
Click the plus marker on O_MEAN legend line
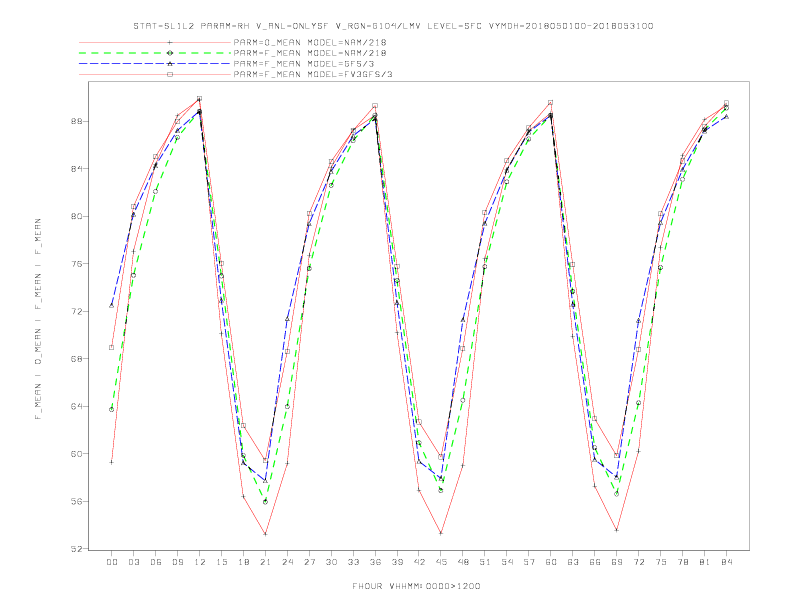170,42
